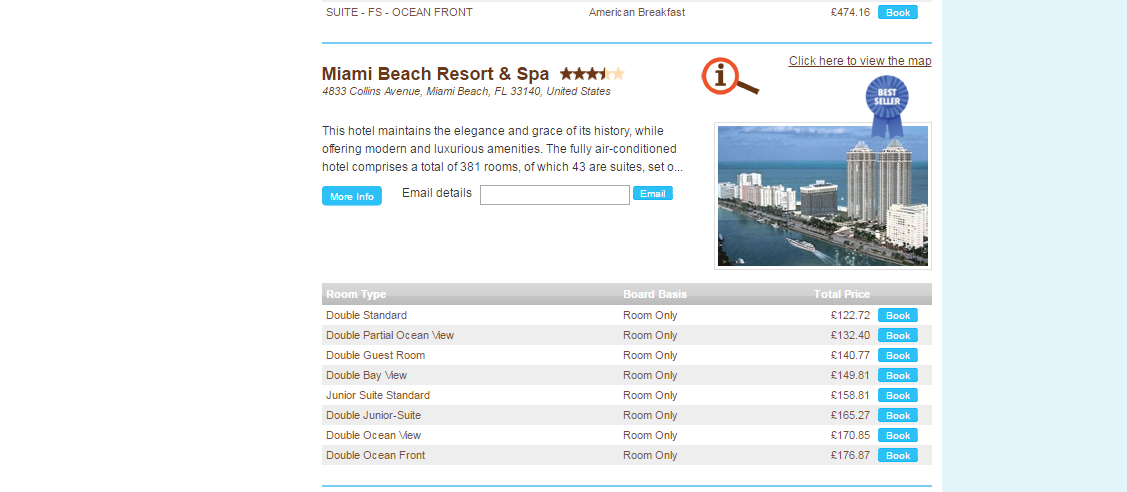
Task: Click the £158.81 price
Action: (x=850, y=395)
